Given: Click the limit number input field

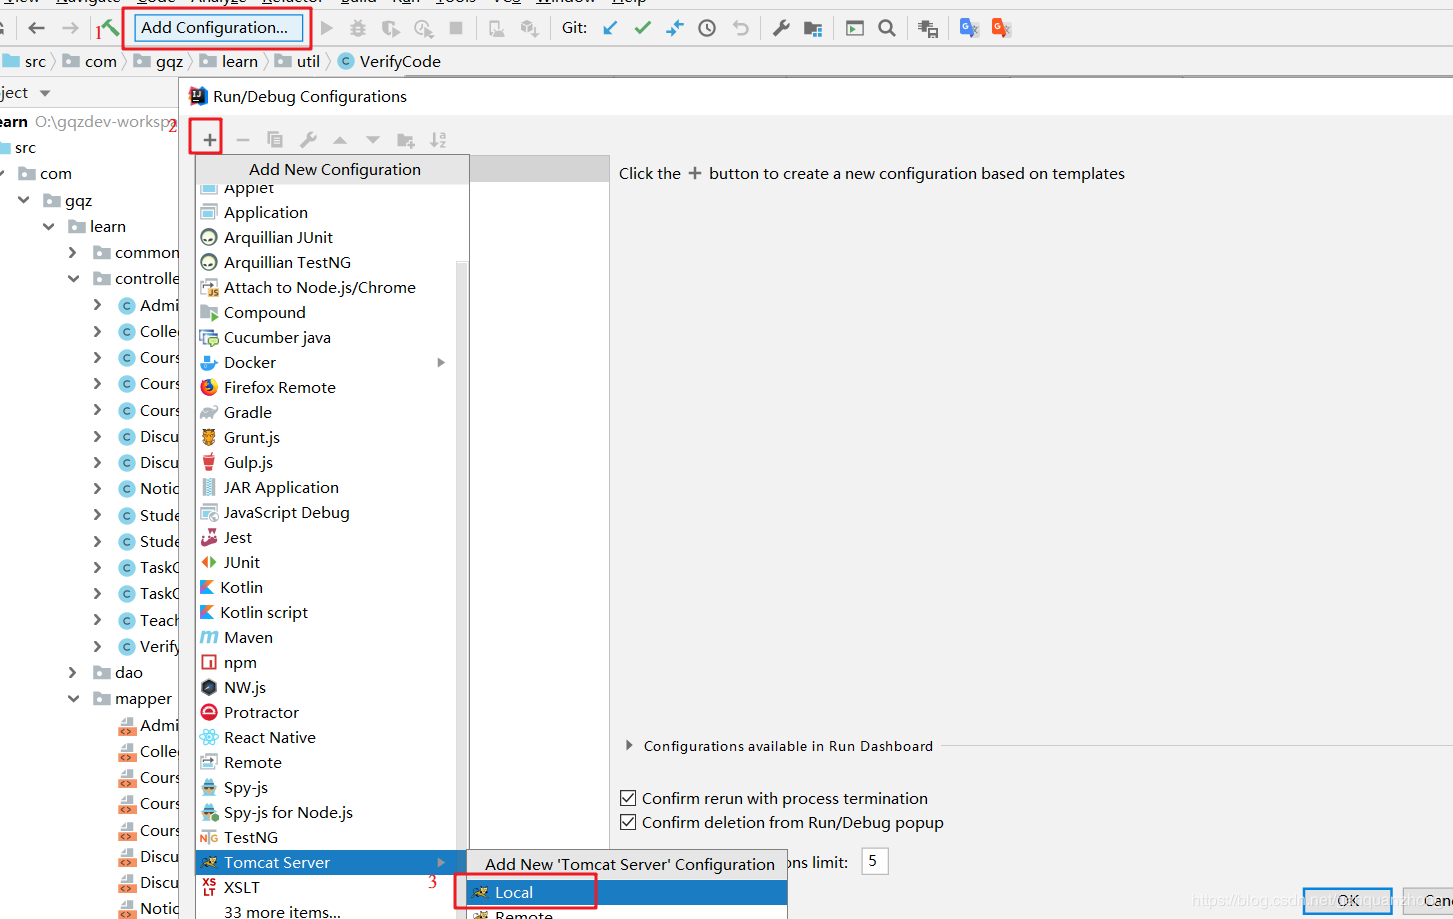Looking at the screenshot, I should click(x=874, y=861).
